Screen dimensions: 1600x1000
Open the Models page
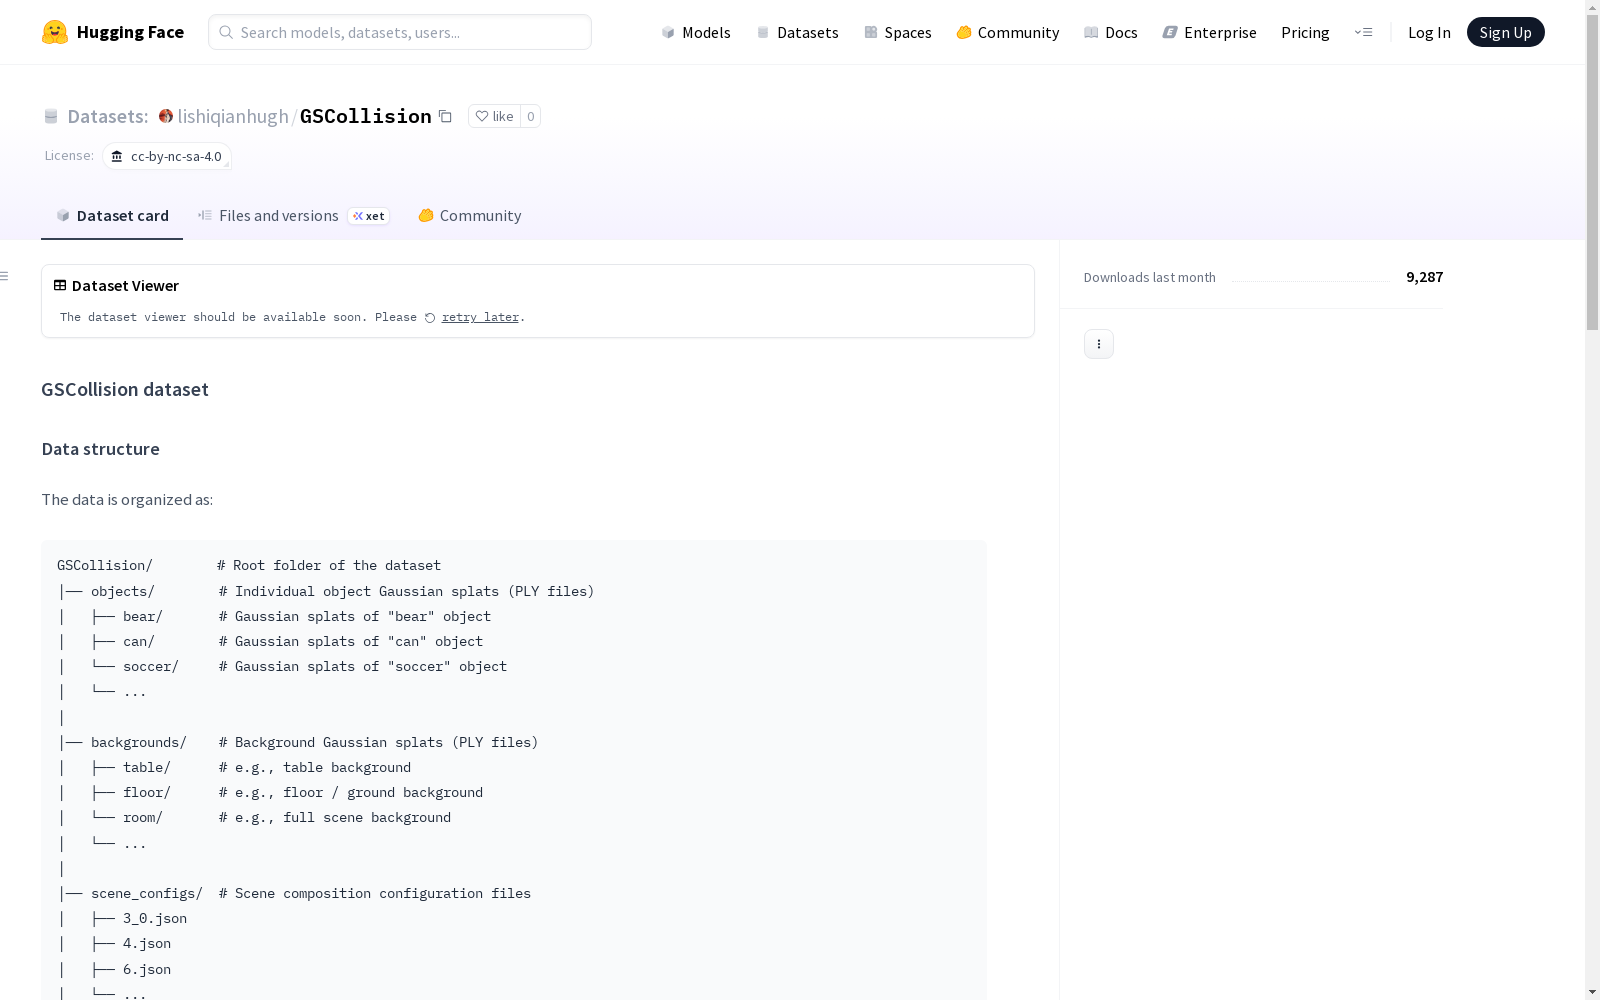696,32
